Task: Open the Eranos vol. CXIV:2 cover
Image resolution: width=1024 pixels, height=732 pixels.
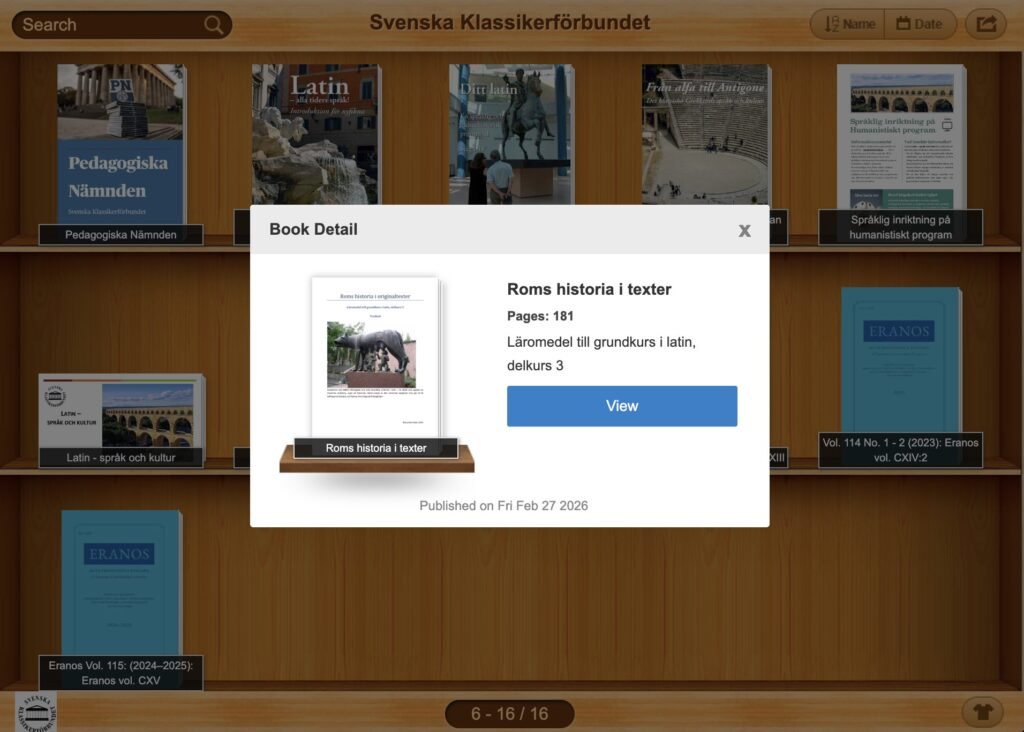Action: point(900,360)
